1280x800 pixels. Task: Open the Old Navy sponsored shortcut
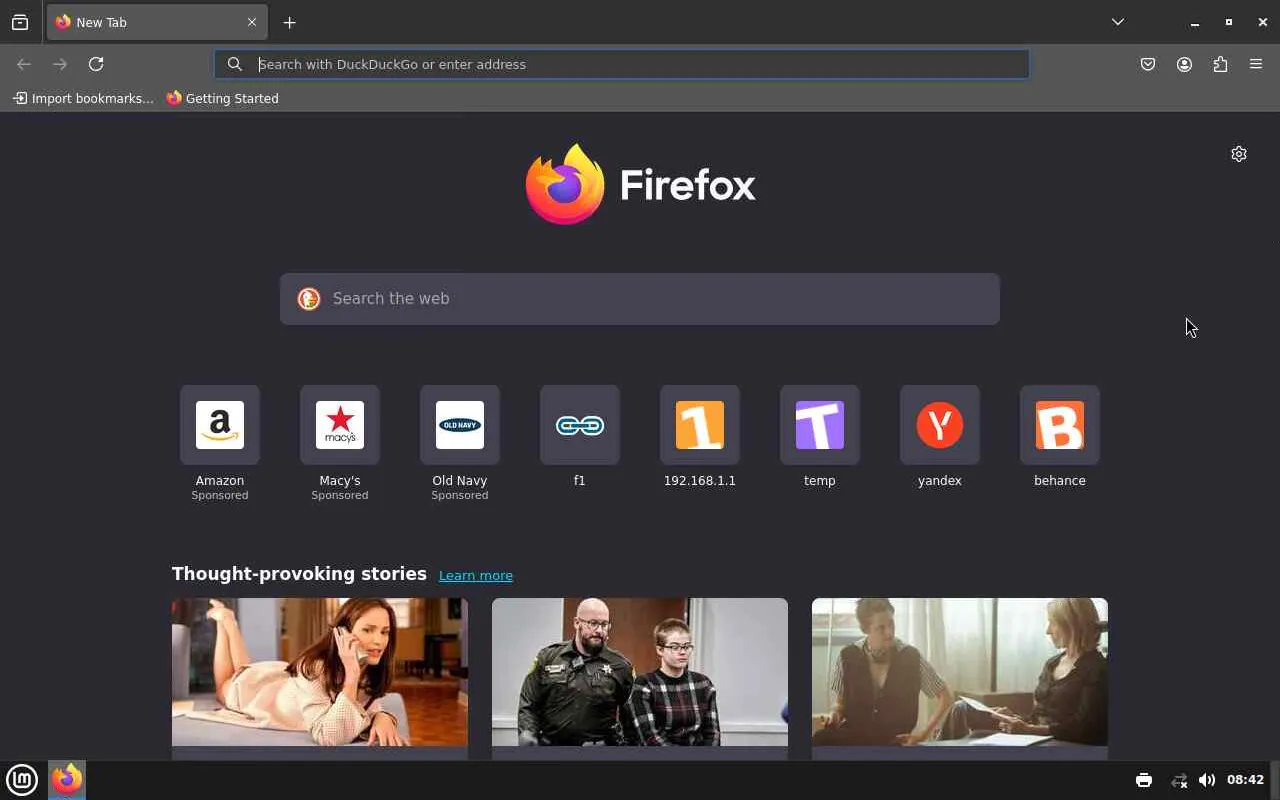[x=460, y=443]
